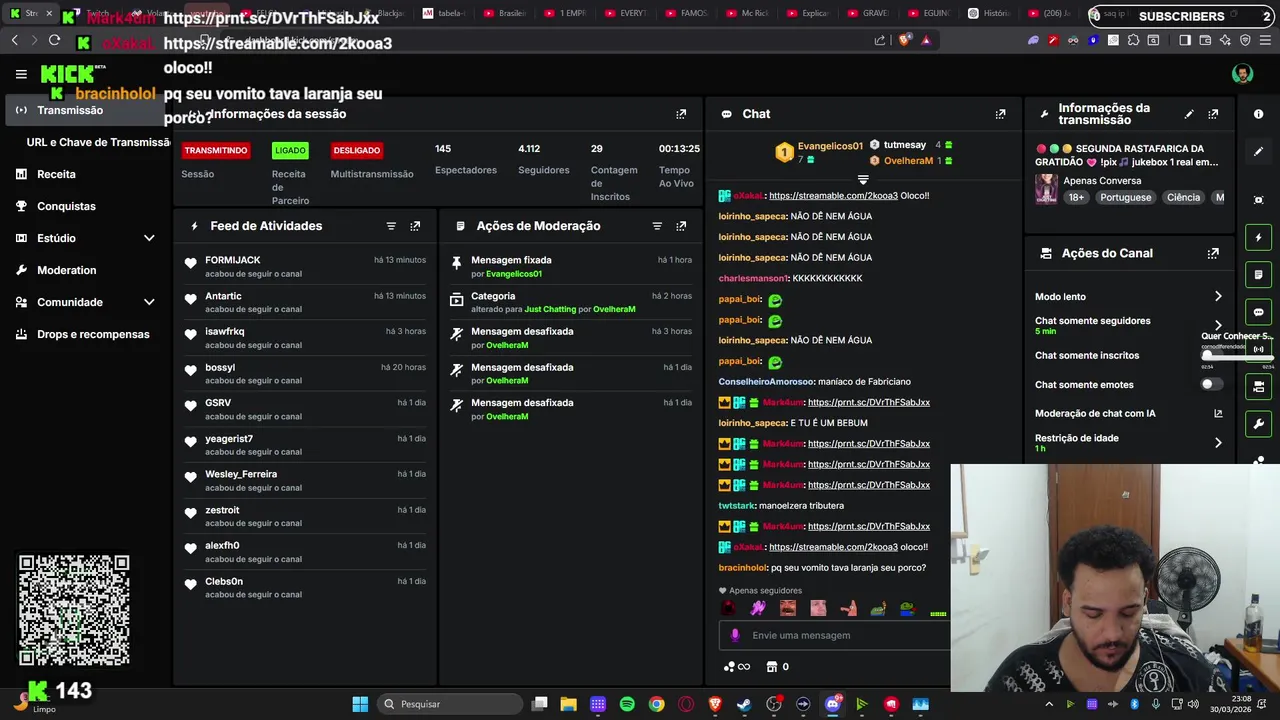The image size is (1280, 720).
Task: Pop out the Feed de Atividades panel
Action: click(415, 226)
